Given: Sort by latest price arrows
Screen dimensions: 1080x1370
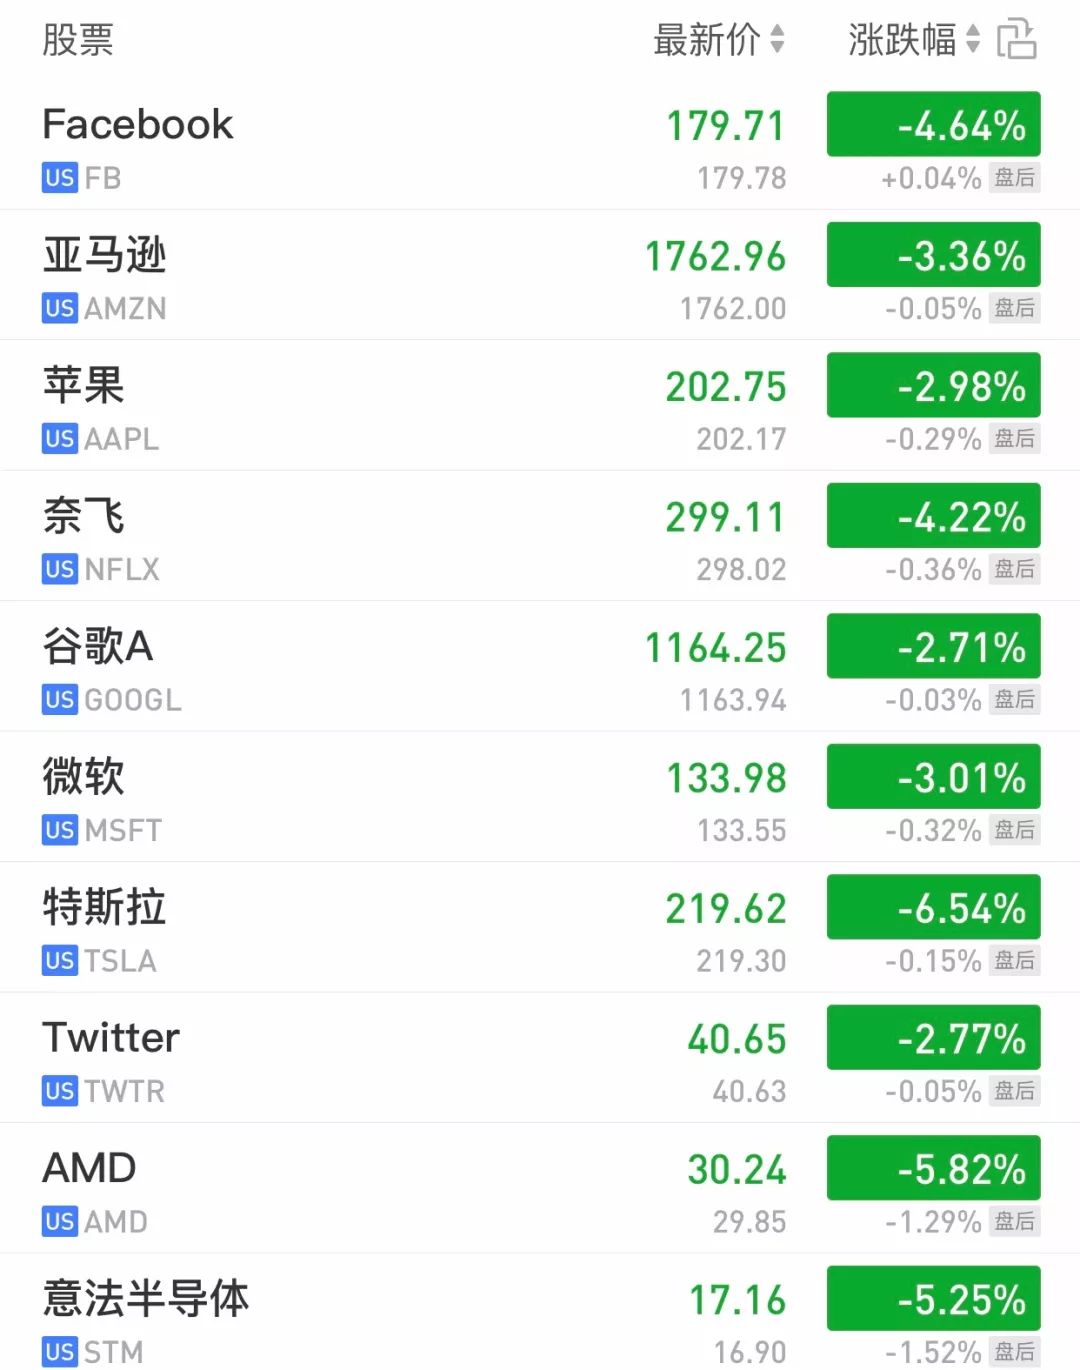Looking at the screenshot, I should [x=777, y=40].
